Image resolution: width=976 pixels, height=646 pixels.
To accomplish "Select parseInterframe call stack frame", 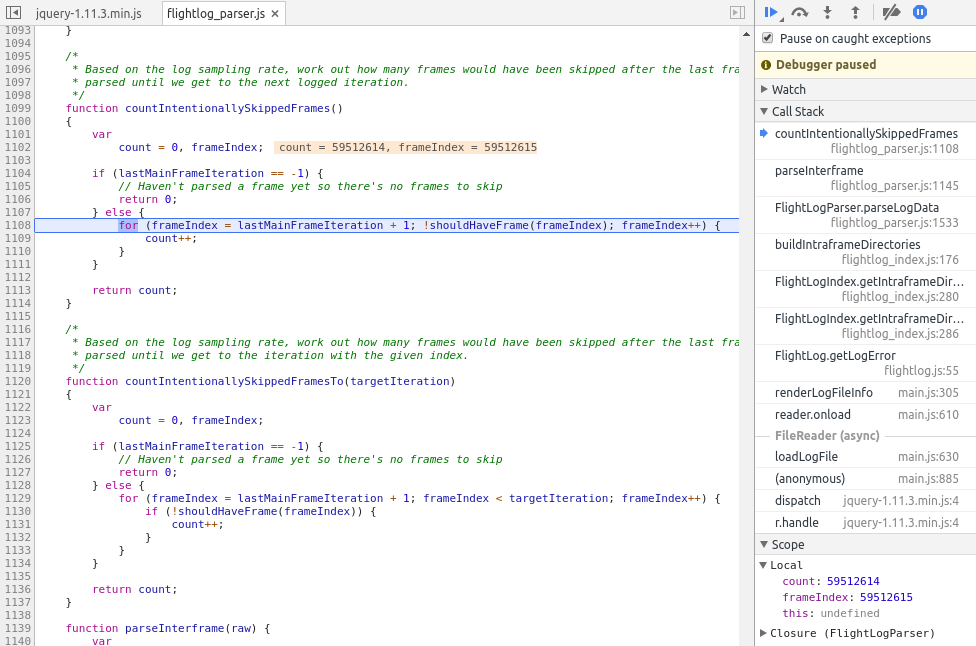I will [865, 178].
